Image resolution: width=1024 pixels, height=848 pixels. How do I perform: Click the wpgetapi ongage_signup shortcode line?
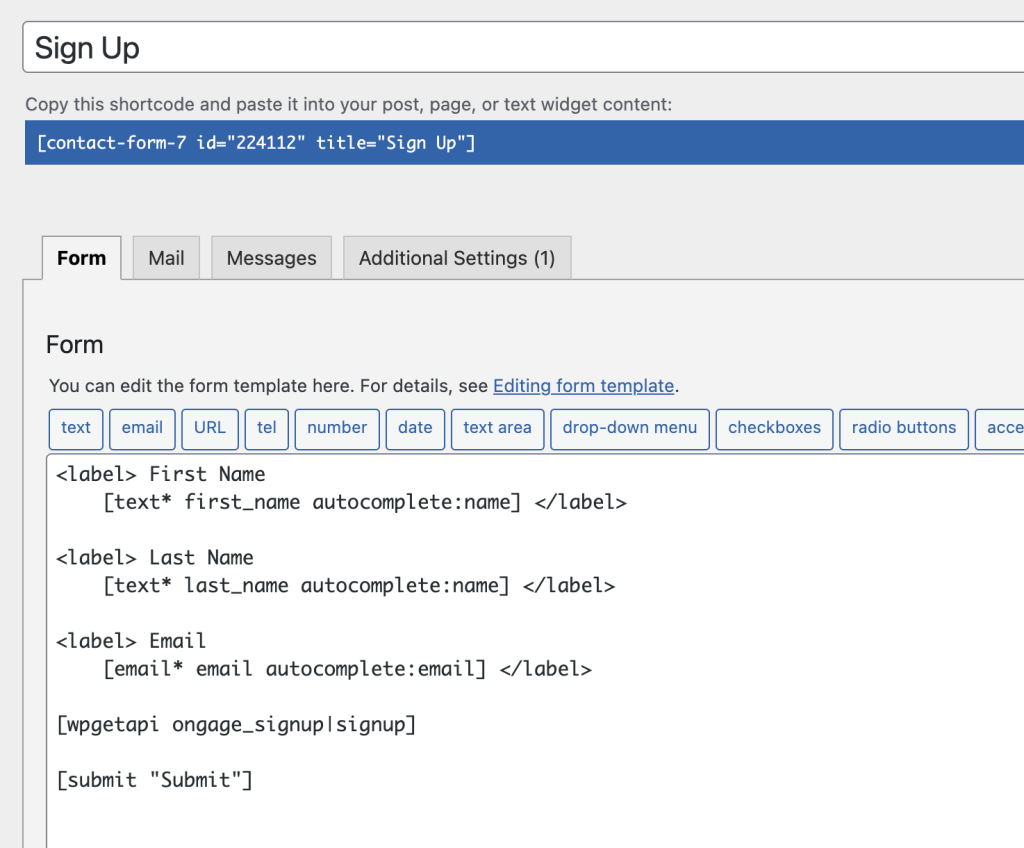(x=237, y=724)
